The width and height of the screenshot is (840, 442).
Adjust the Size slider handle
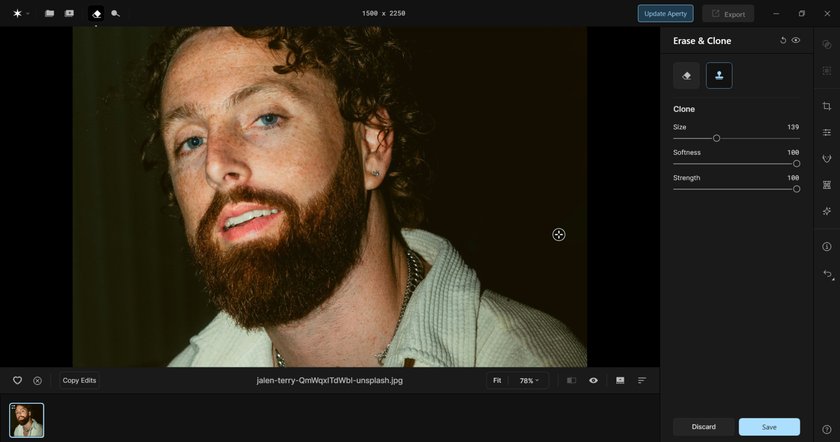click(716, 138)
